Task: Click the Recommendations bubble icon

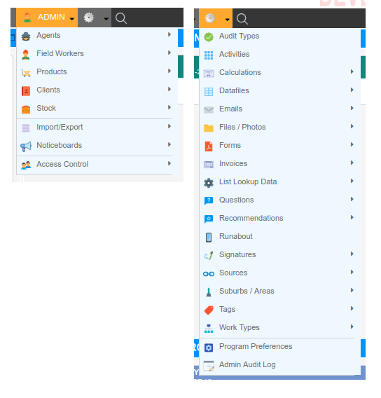Action: pyautogui.click(x=209, y=219)
